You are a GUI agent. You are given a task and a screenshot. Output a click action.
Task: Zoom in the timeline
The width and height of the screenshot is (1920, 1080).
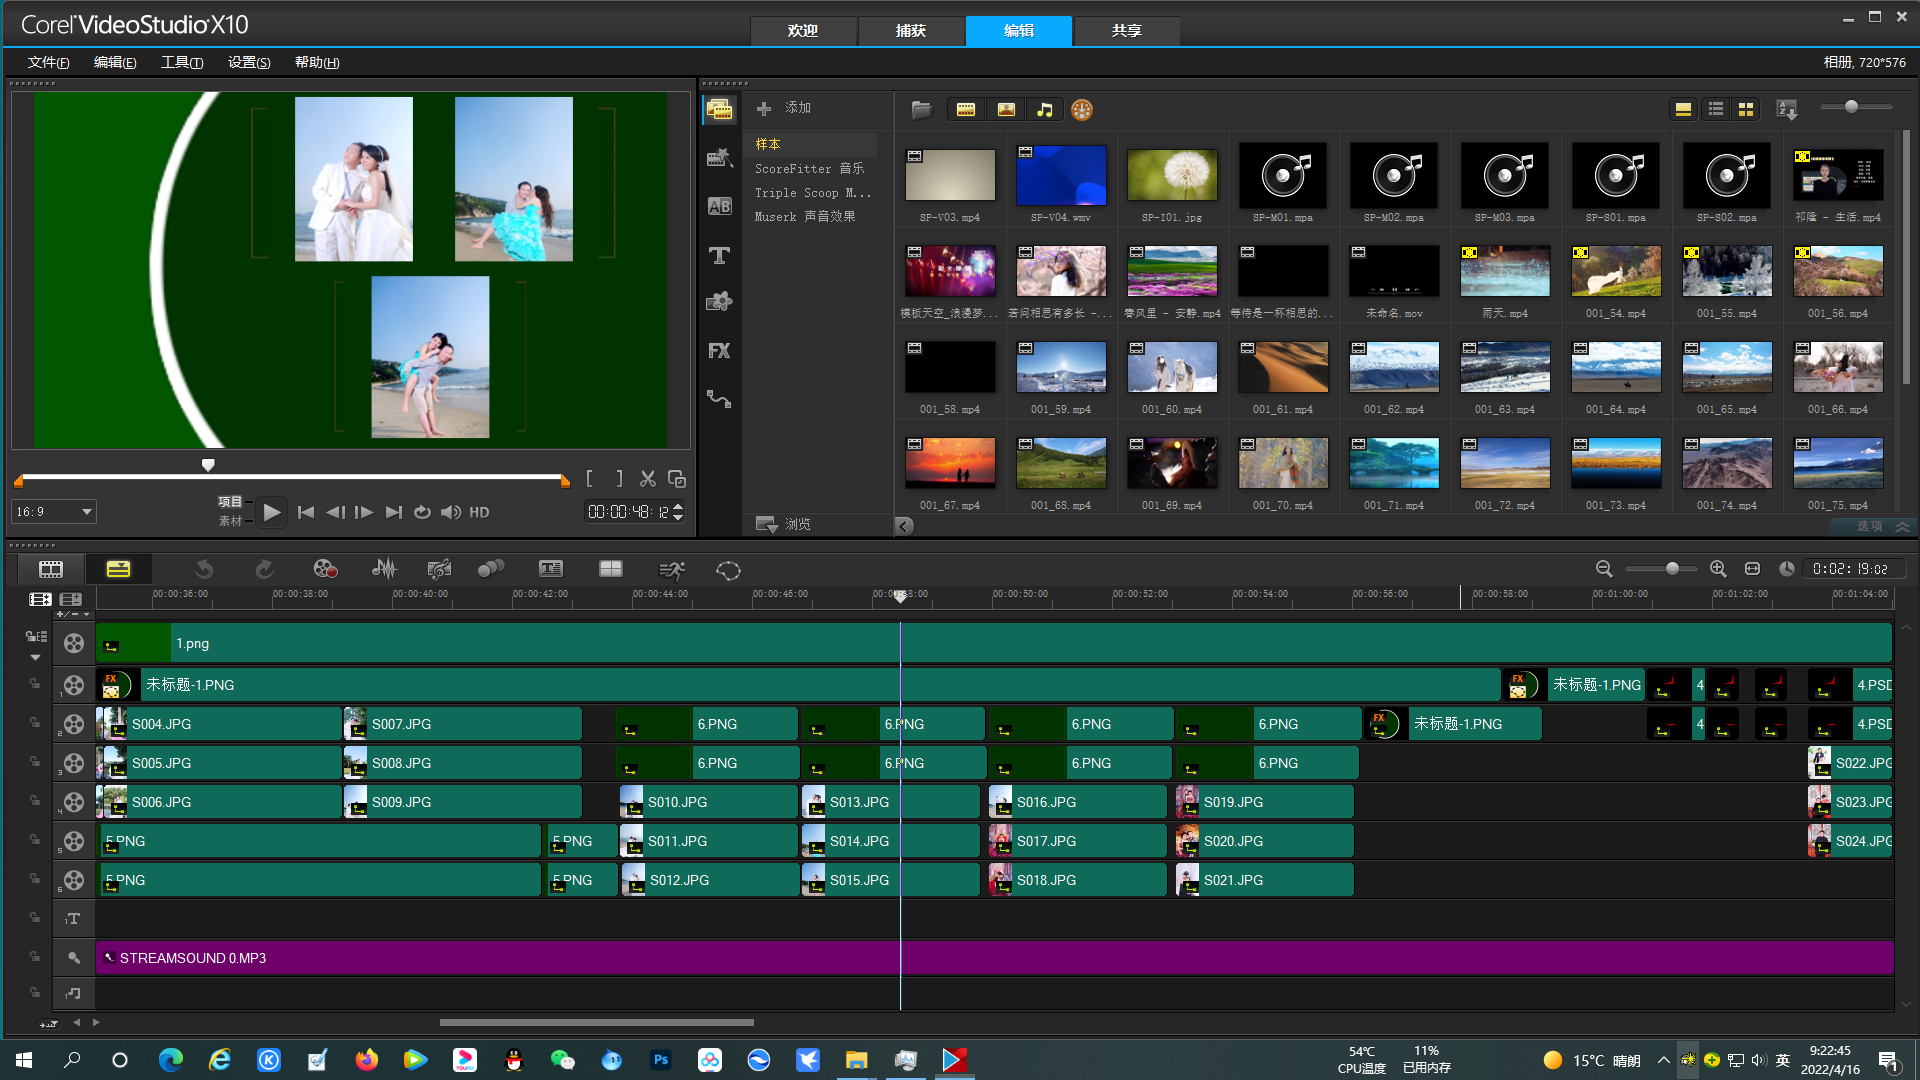pos(1718,569)
